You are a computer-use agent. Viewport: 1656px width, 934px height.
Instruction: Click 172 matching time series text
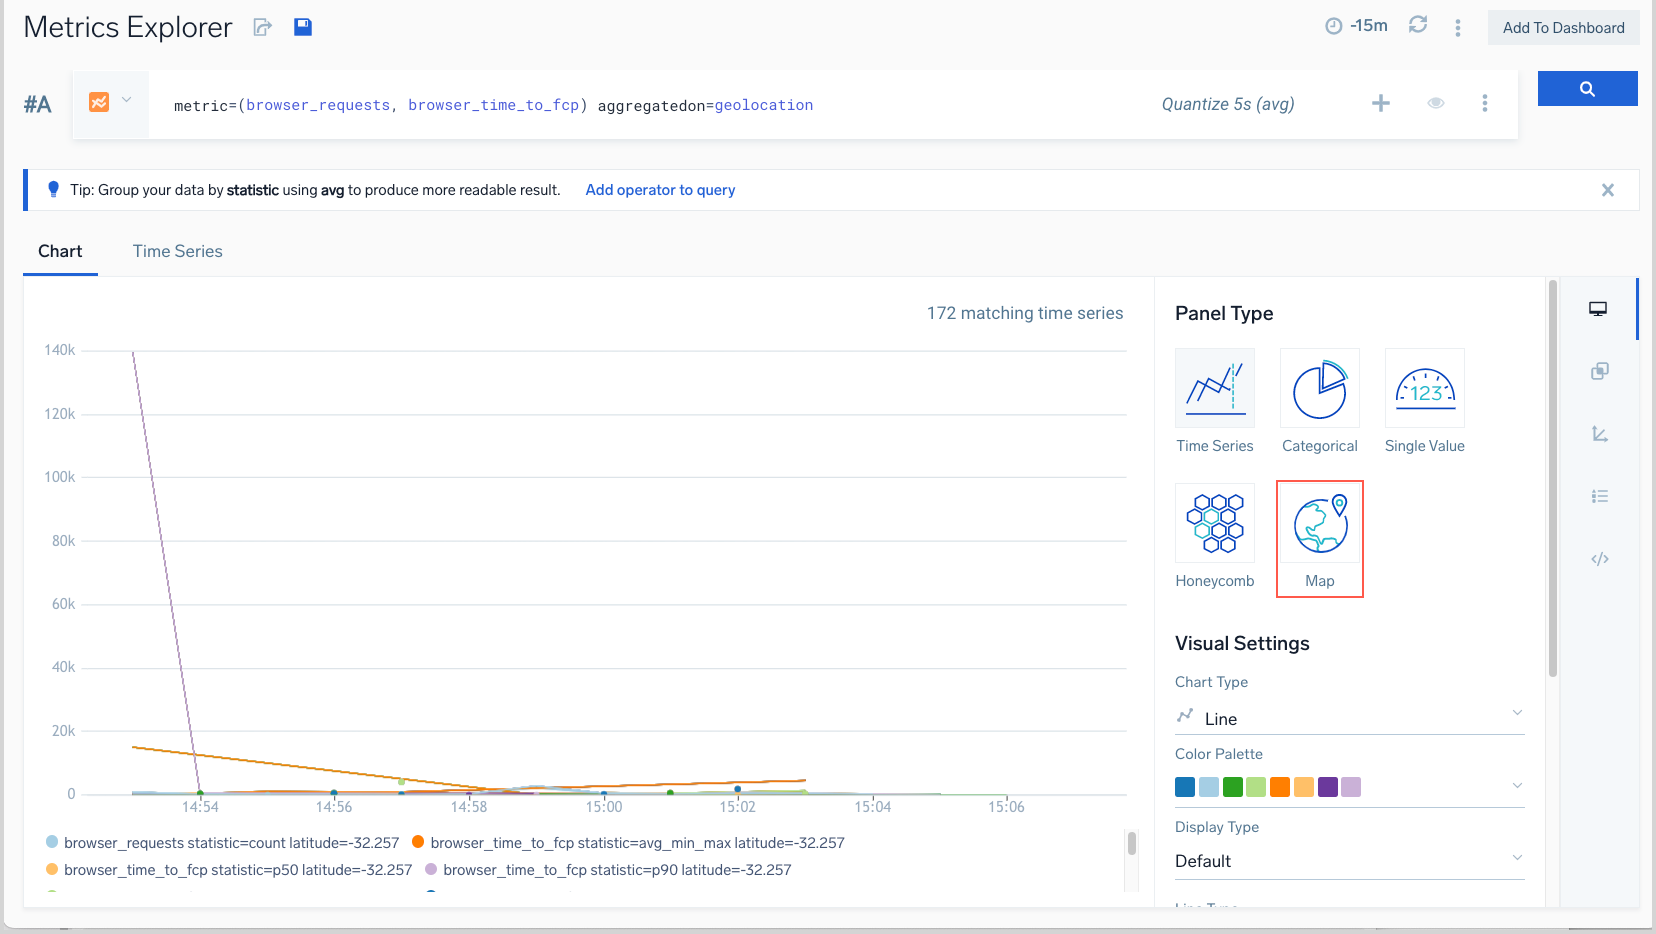1025,313
